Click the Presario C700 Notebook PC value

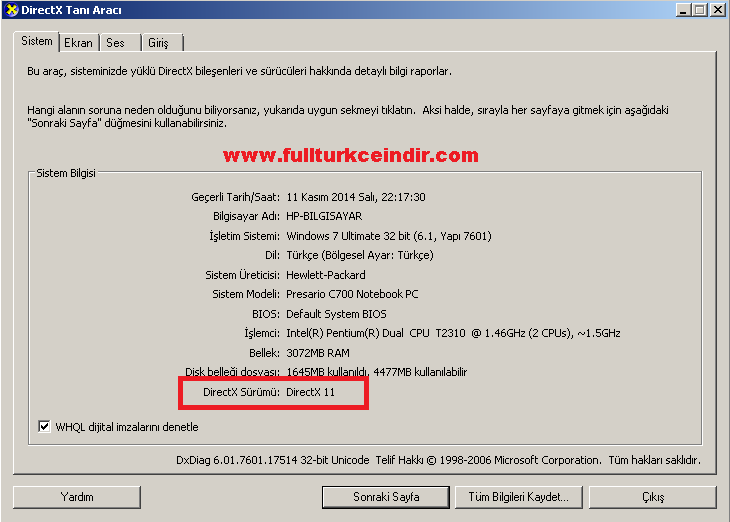[x=352, y=294]
